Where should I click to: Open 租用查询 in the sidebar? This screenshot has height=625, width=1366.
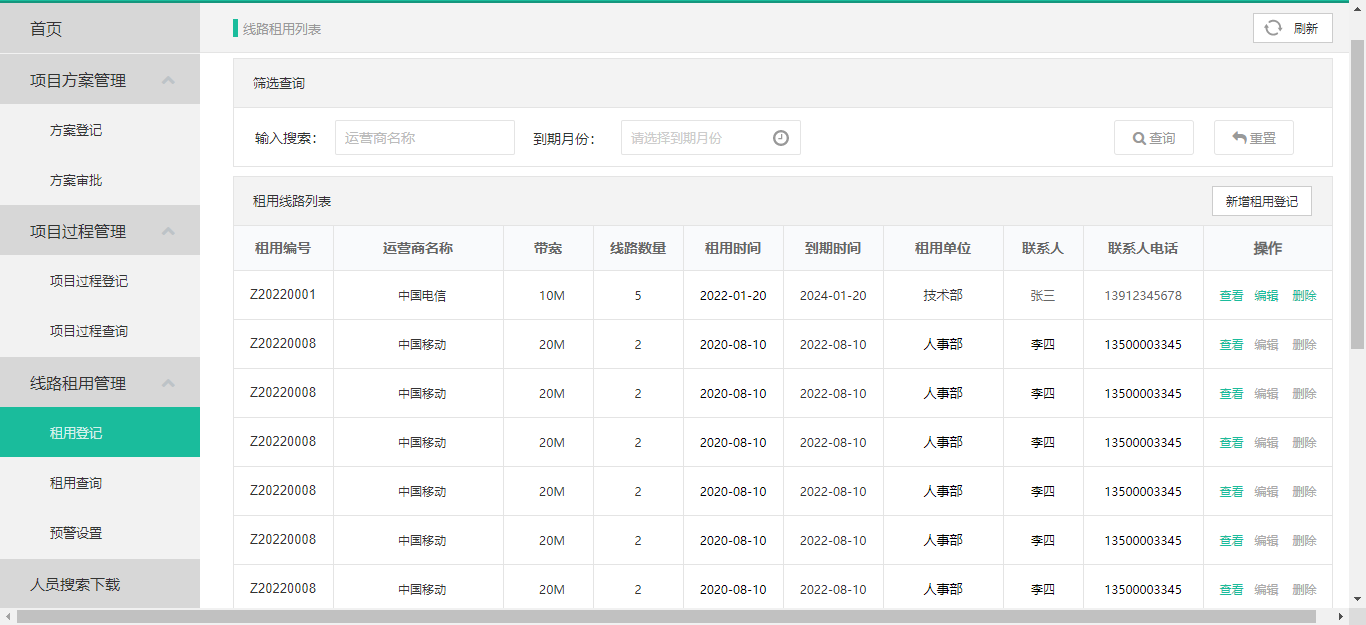pyautogui.click(x=100, y=483)
